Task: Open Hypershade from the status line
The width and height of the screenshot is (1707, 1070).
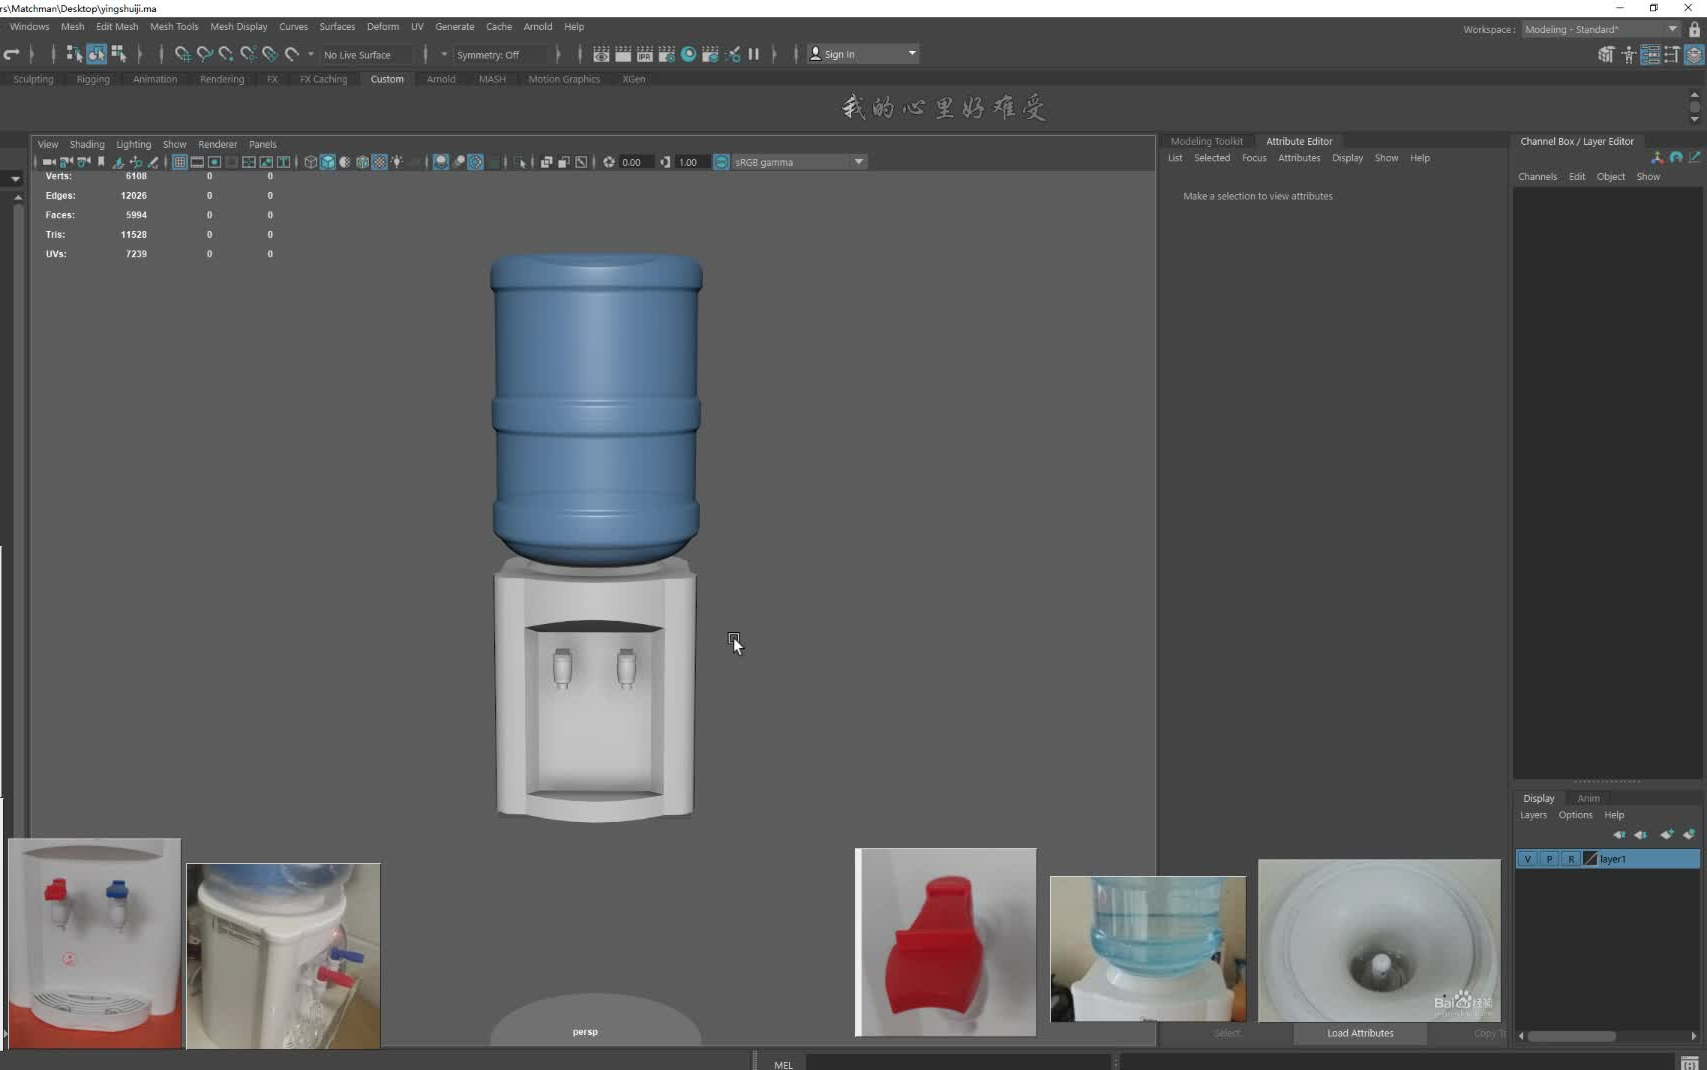Action: point(688,54)
